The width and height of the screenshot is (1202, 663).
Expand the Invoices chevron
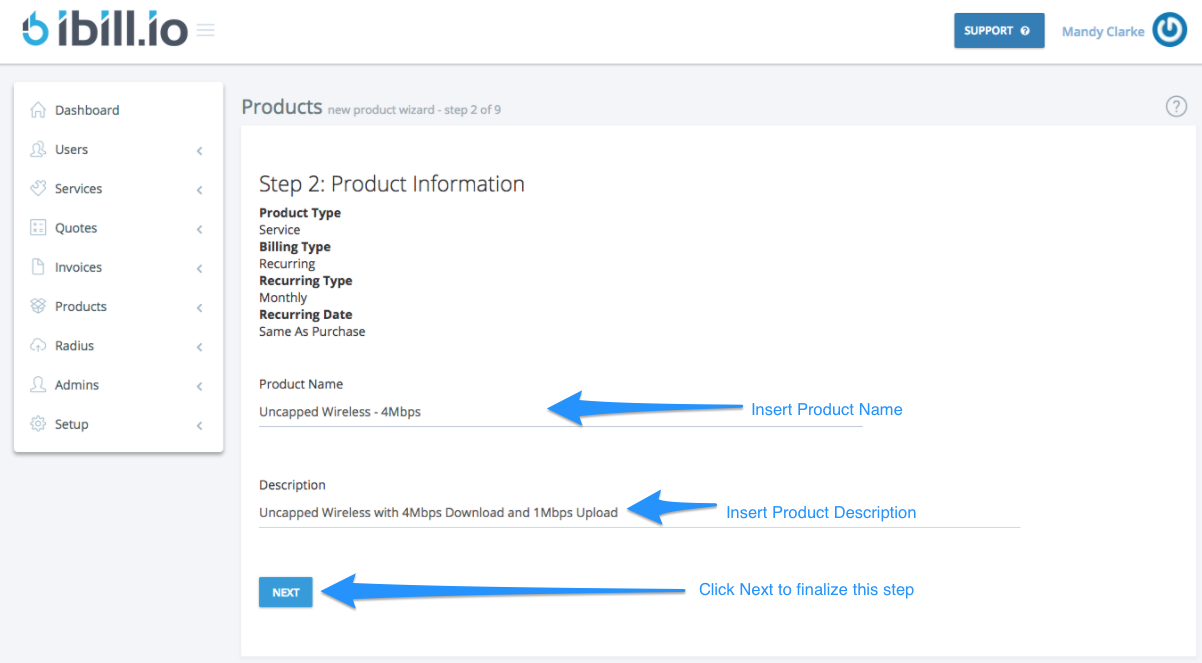pos(200,269)
